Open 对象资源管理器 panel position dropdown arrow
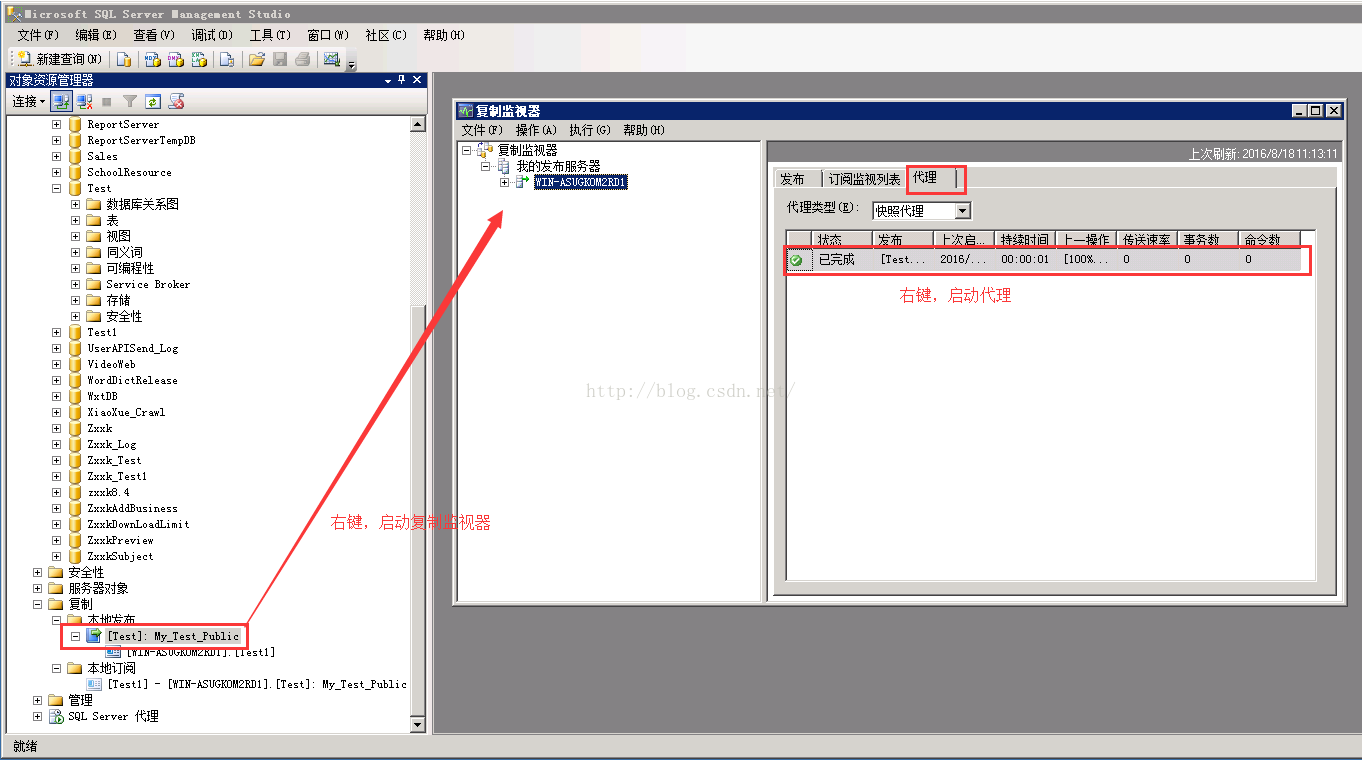 (x=388, y=80)
